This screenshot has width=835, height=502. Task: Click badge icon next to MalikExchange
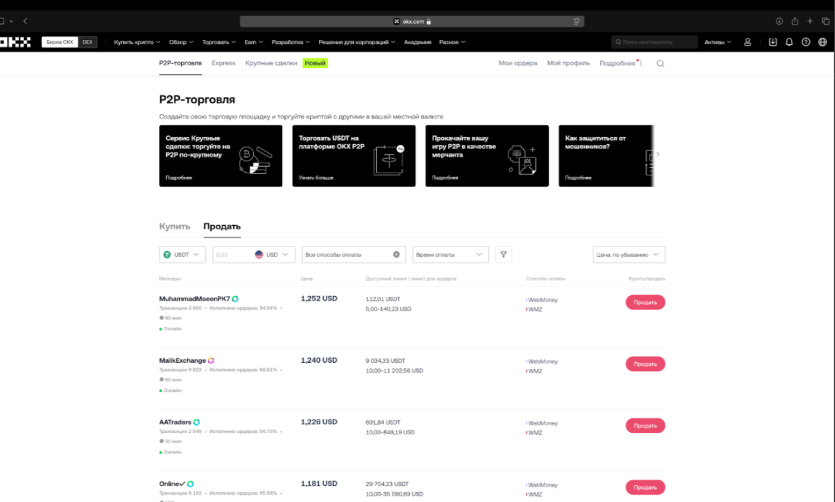[211, 360]
